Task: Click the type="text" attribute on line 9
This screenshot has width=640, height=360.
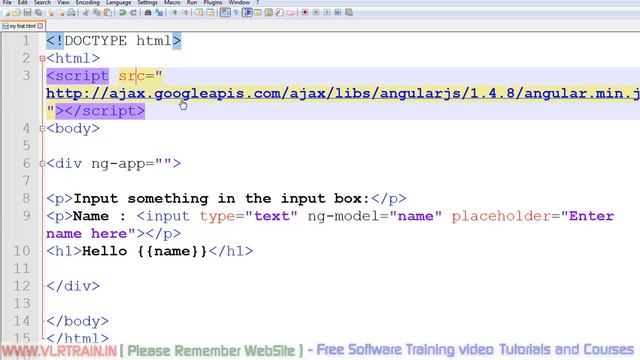Action: click(249, 216)
